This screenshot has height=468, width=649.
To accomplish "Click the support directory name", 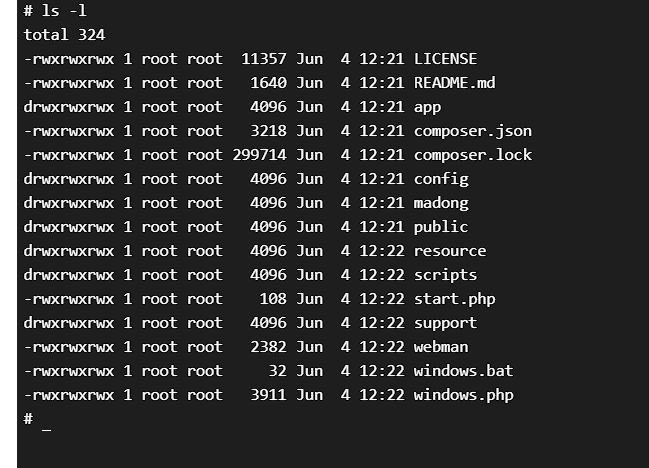I will [x=445, y=323].
